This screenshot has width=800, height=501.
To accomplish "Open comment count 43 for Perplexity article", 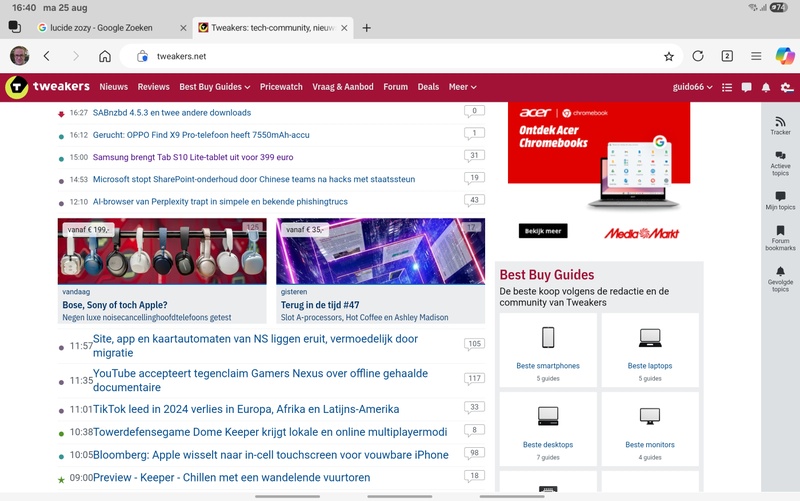I will pos(474,201).
